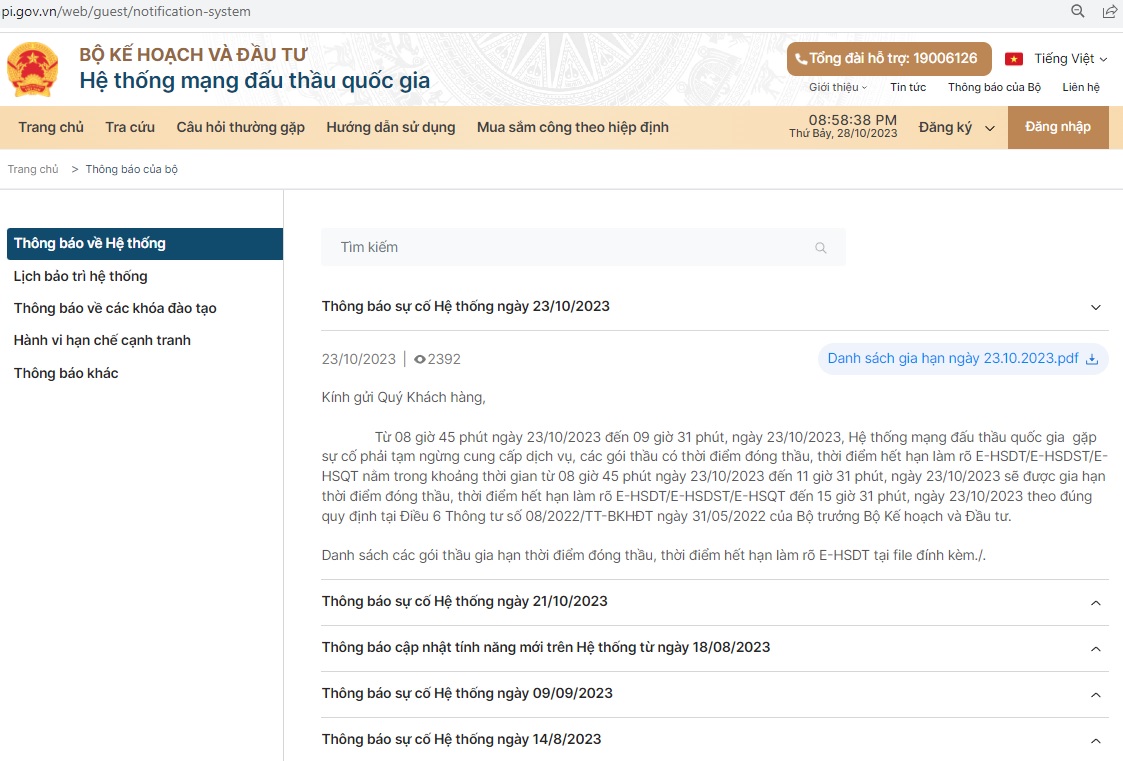
Task: Open Tra cứu in navigation bar
Action: click(130, 127)
